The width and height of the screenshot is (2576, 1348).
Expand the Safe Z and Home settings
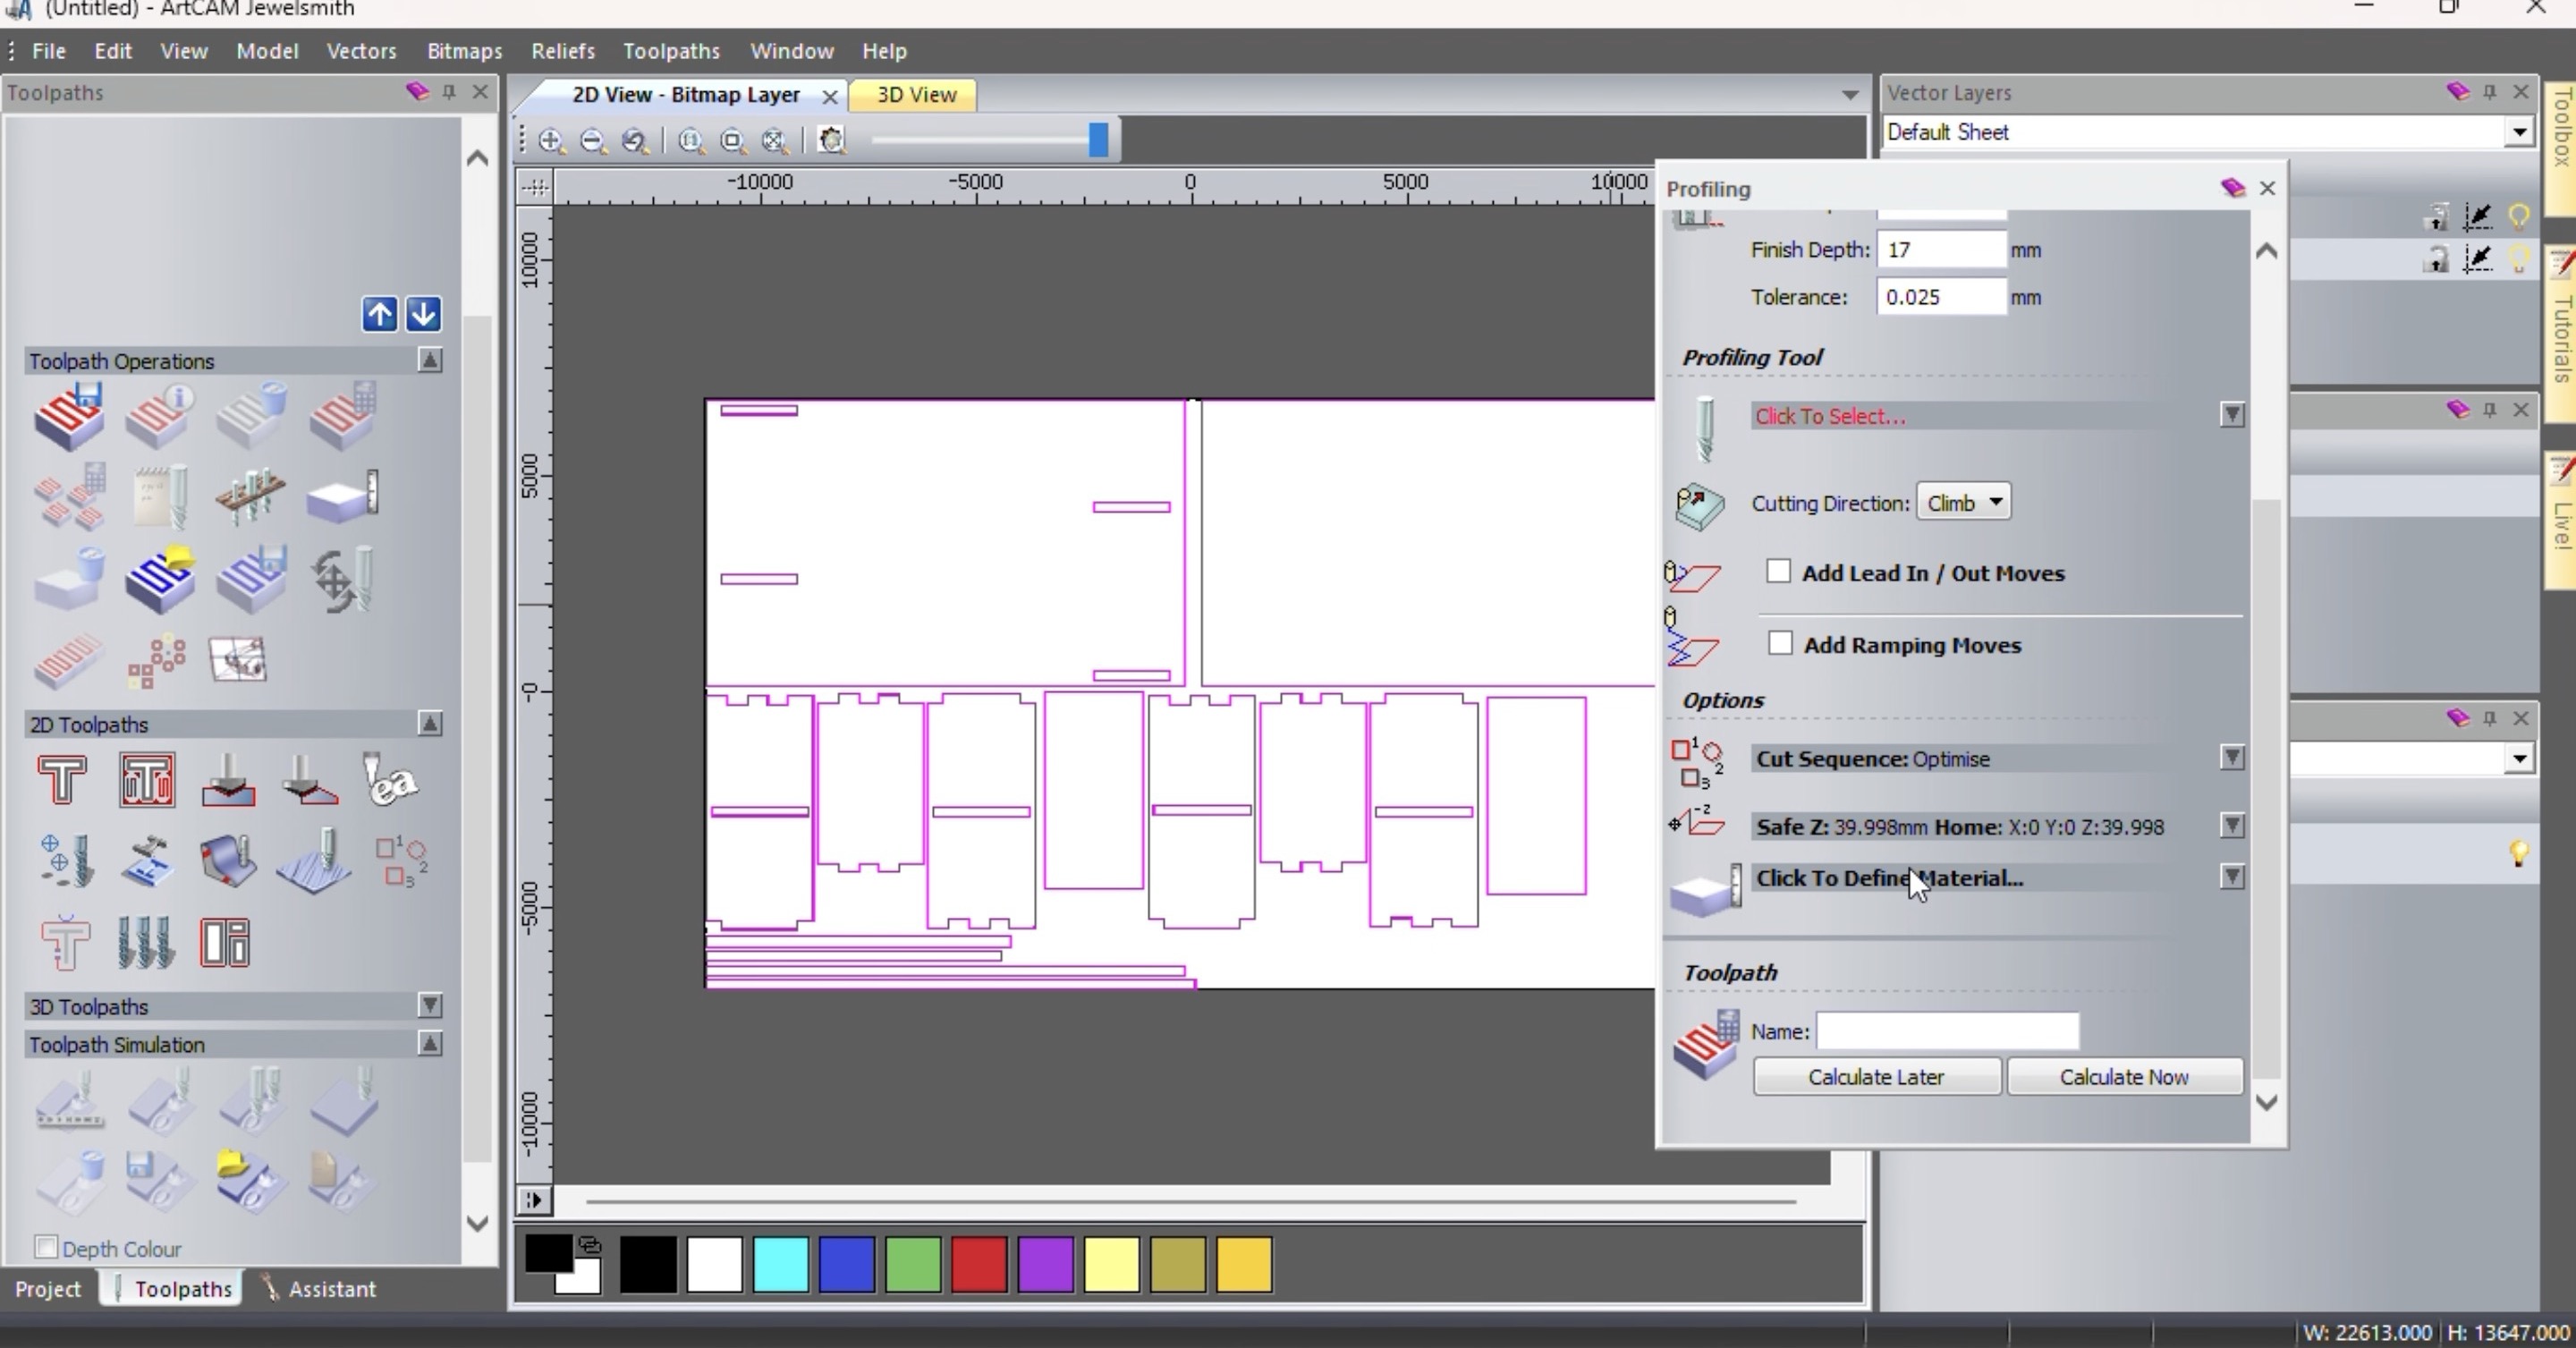coord(2232,825)
